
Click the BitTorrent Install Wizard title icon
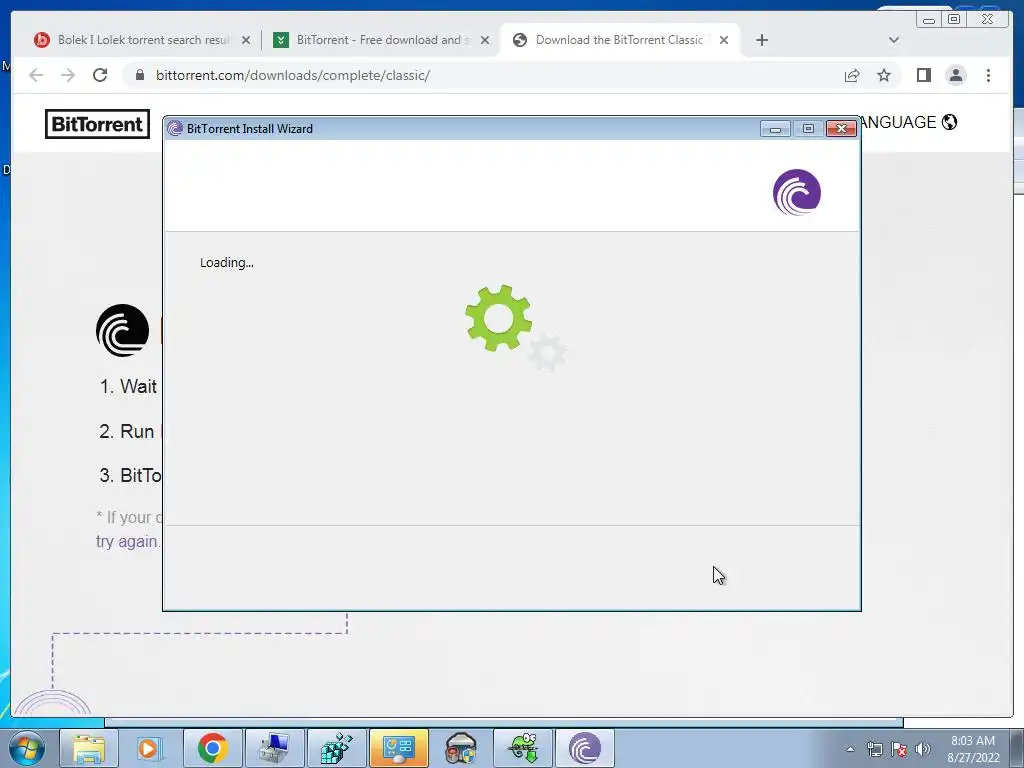[174, 129]
